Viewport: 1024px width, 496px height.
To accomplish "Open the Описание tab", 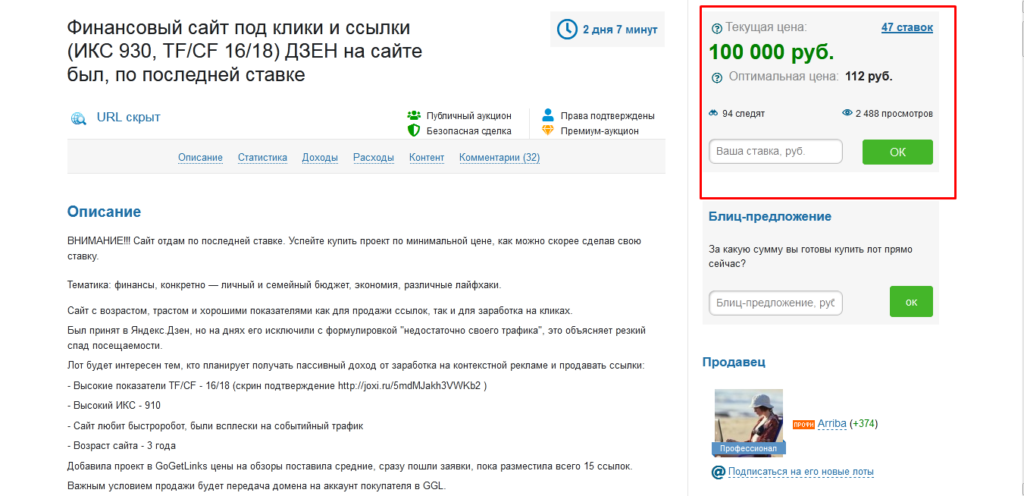I will click(x=201, y=157).
